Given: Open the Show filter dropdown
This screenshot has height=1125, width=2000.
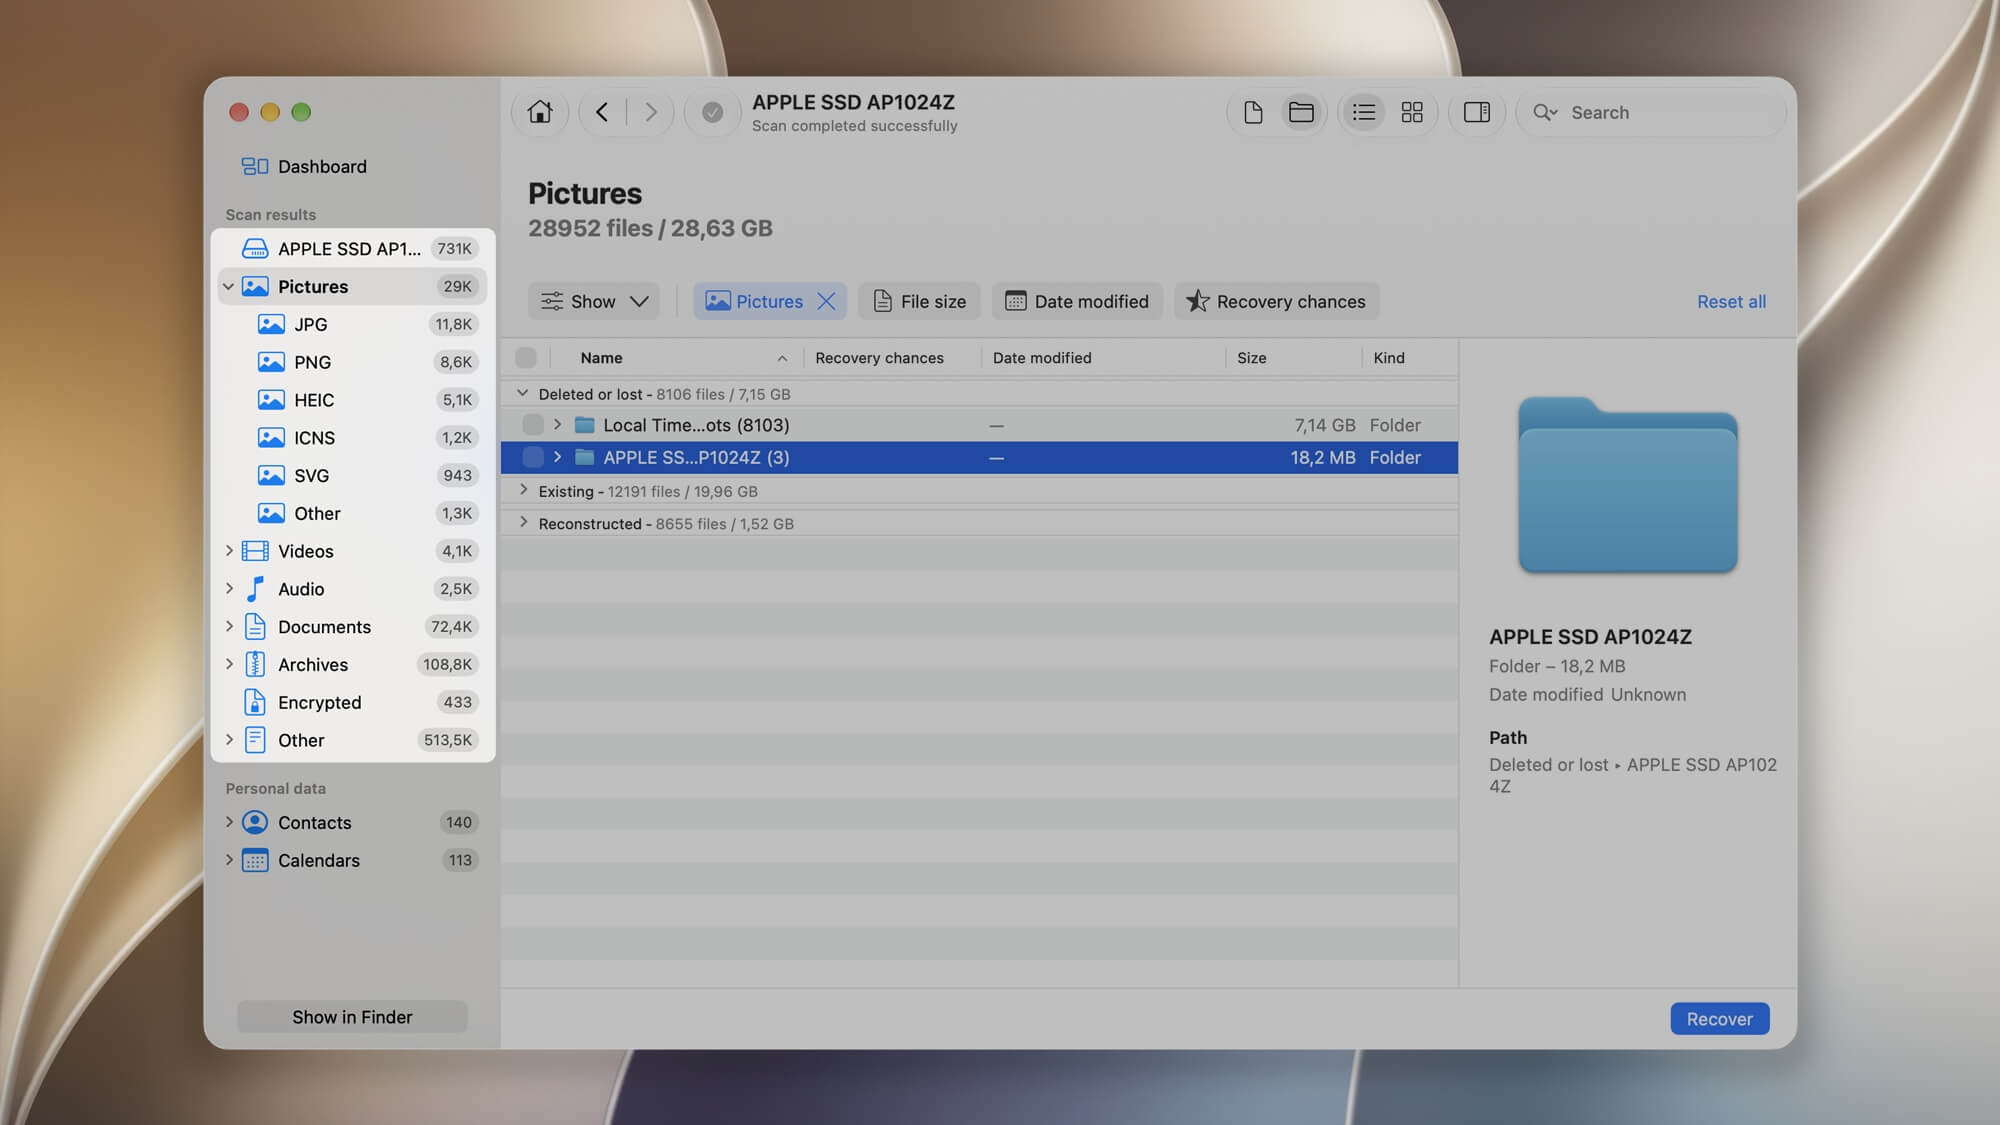Looking at the screenshot, I should (x=594, y=301).
